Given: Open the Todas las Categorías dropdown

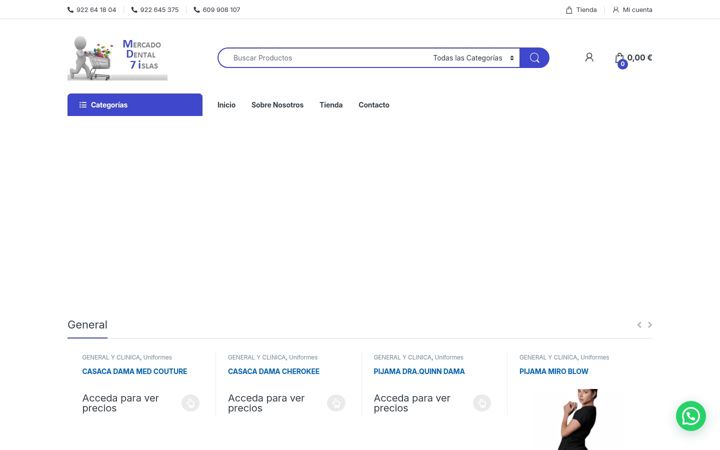Looking at the screenshot, I should click(x=473, y=58).
